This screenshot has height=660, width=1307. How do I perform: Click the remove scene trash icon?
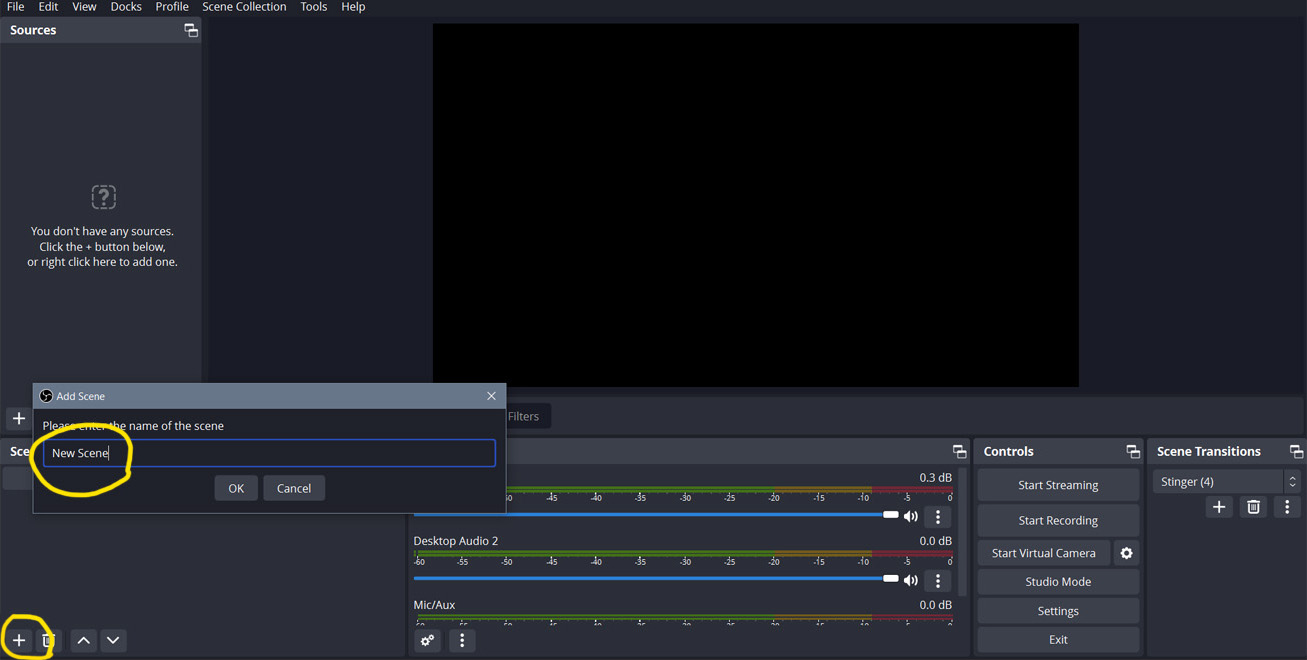coord(47,640)
